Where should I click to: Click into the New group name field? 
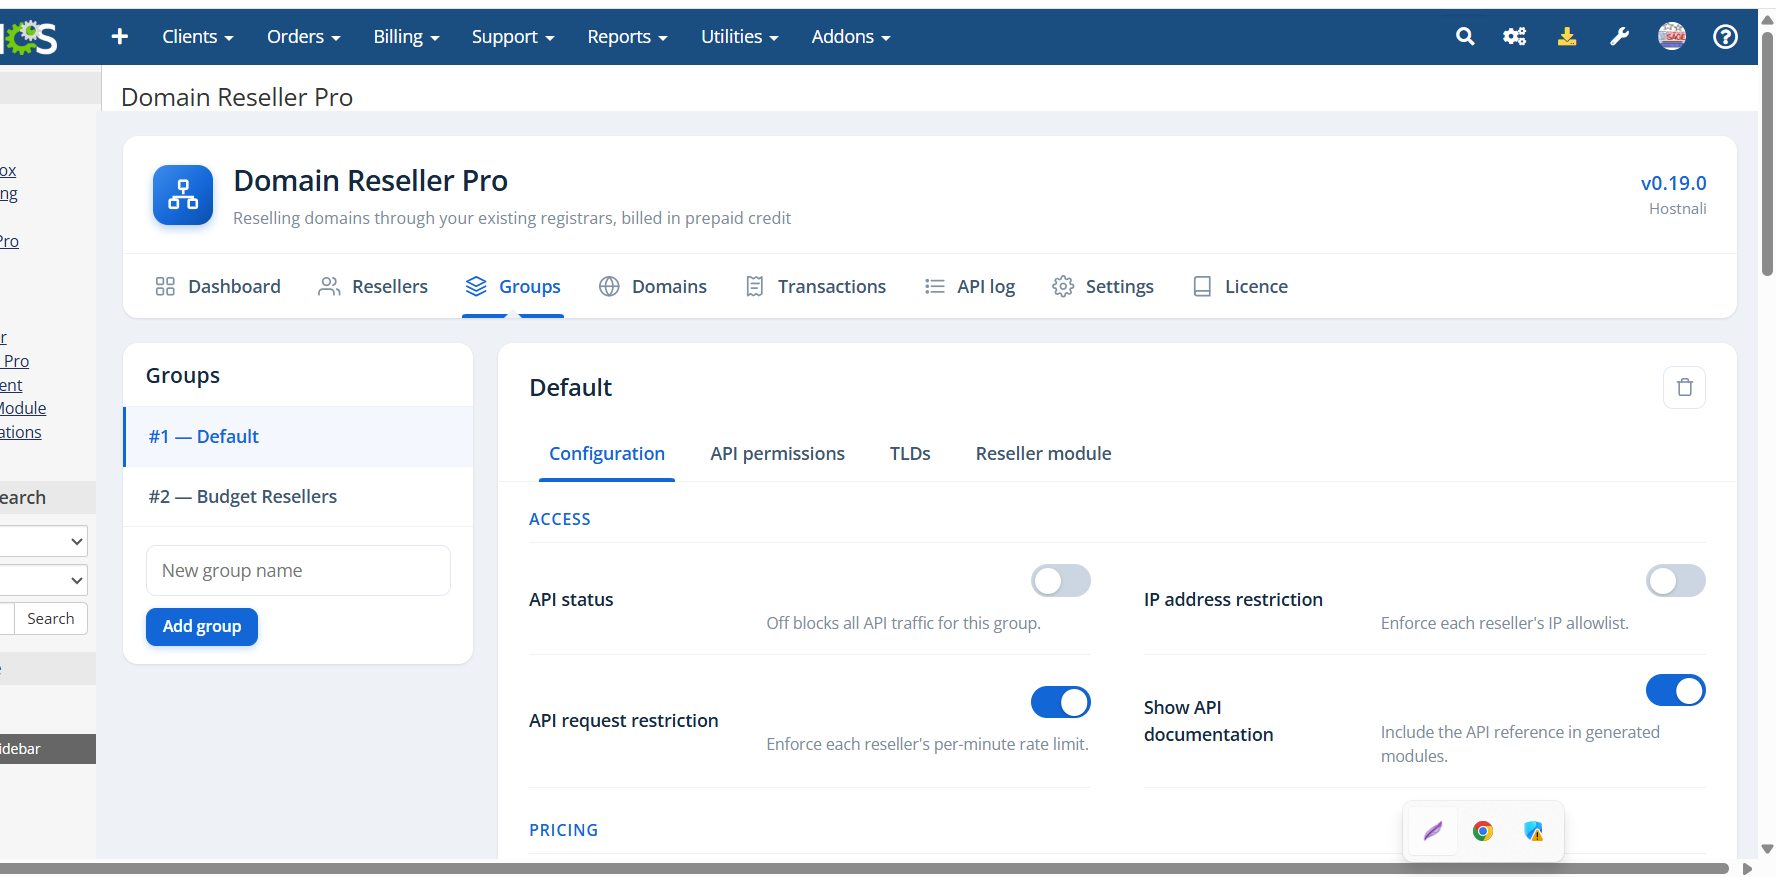click(x=298, y=571)
